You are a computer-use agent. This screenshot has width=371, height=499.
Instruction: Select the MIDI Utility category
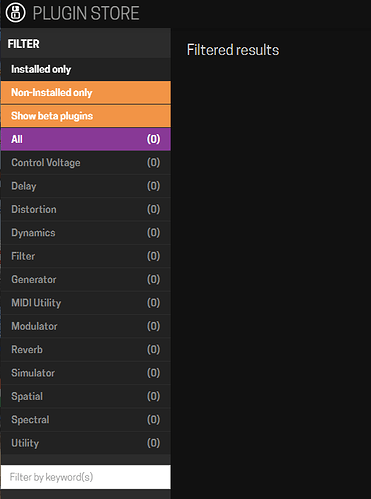pos(86,303)
